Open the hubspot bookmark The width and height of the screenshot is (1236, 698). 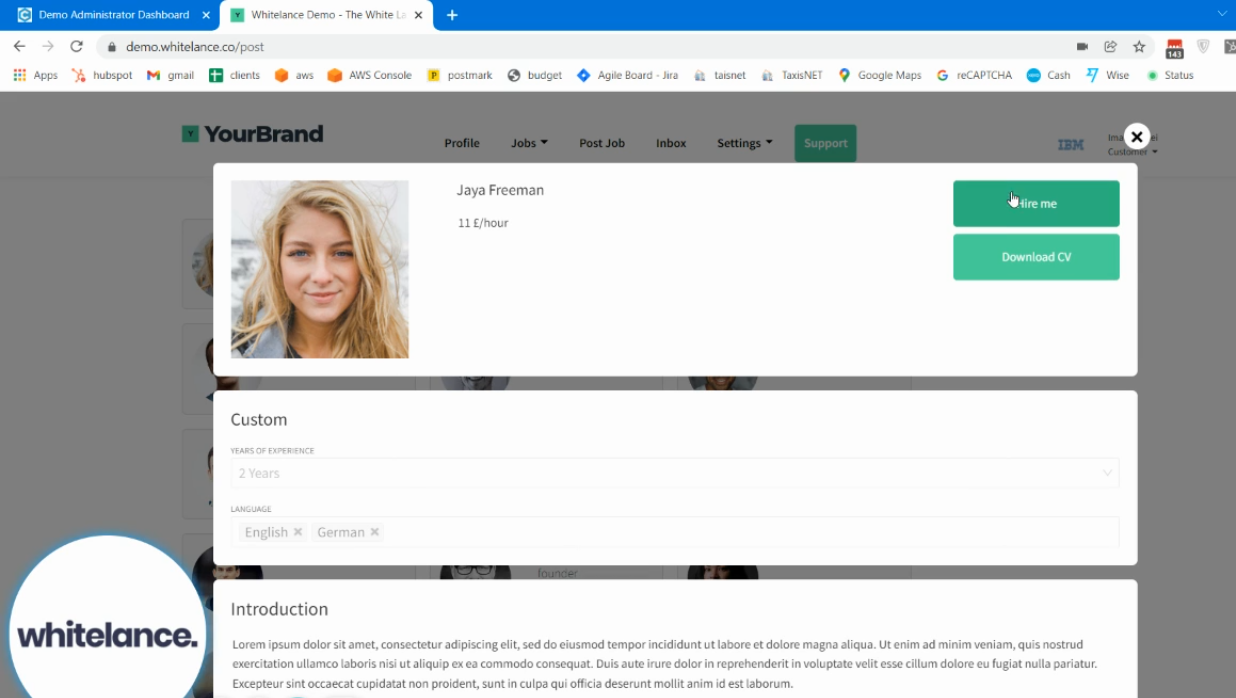[102, 75]
